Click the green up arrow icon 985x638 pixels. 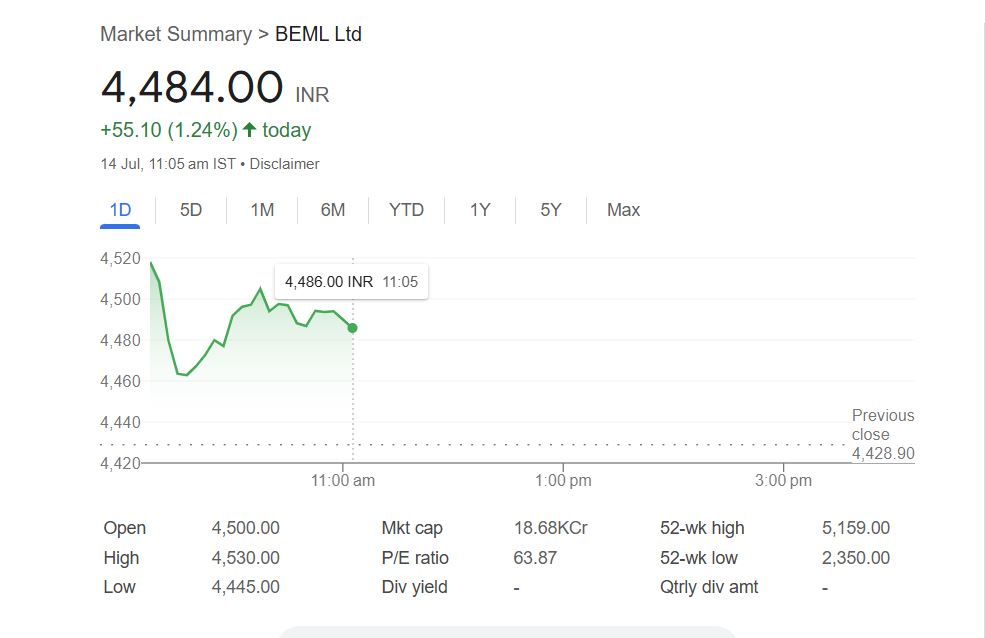[250, 130]
